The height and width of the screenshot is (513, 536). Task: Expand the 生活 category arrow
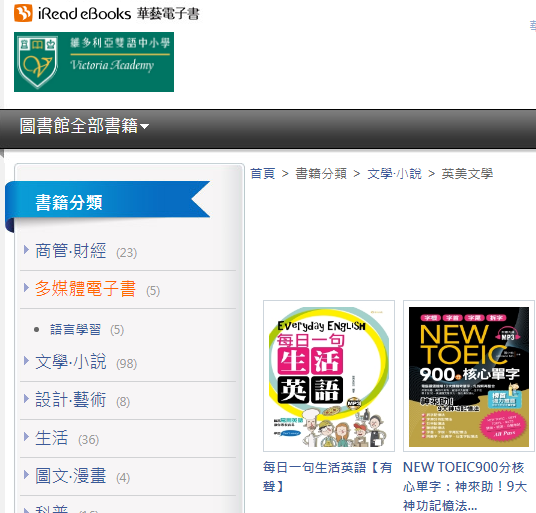26,436
